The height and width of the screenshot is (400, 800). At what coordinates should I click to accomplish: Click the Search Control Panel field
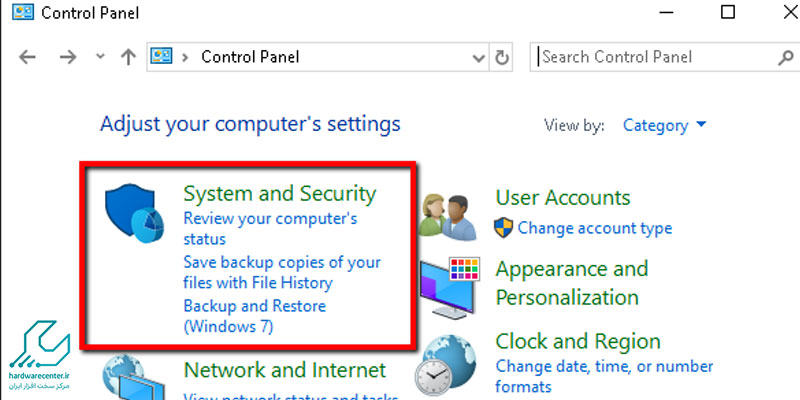[656, 57]
